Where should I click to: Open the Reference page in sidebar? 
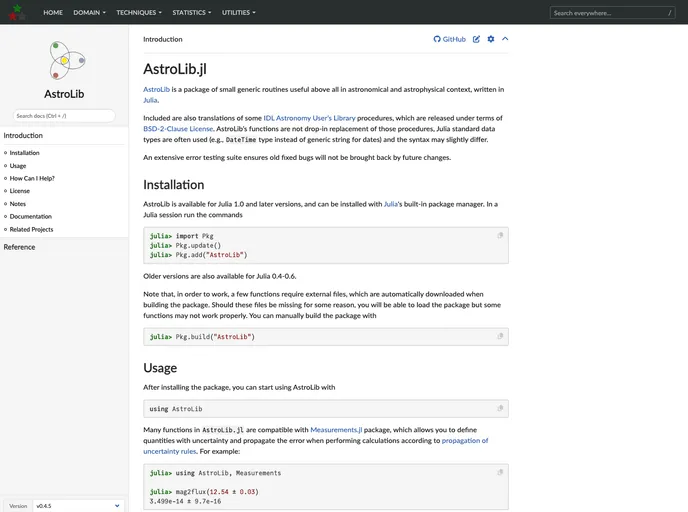[19, 247]
